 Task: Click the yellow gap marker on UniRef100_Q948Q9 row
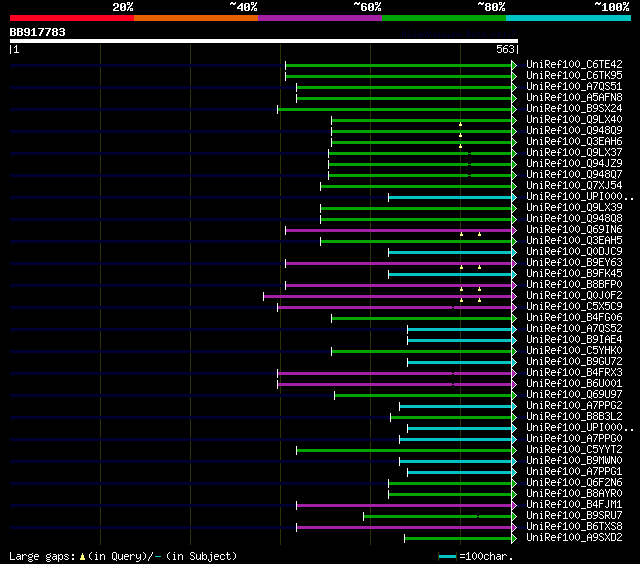pyautogui.click(x=460, y=135)
